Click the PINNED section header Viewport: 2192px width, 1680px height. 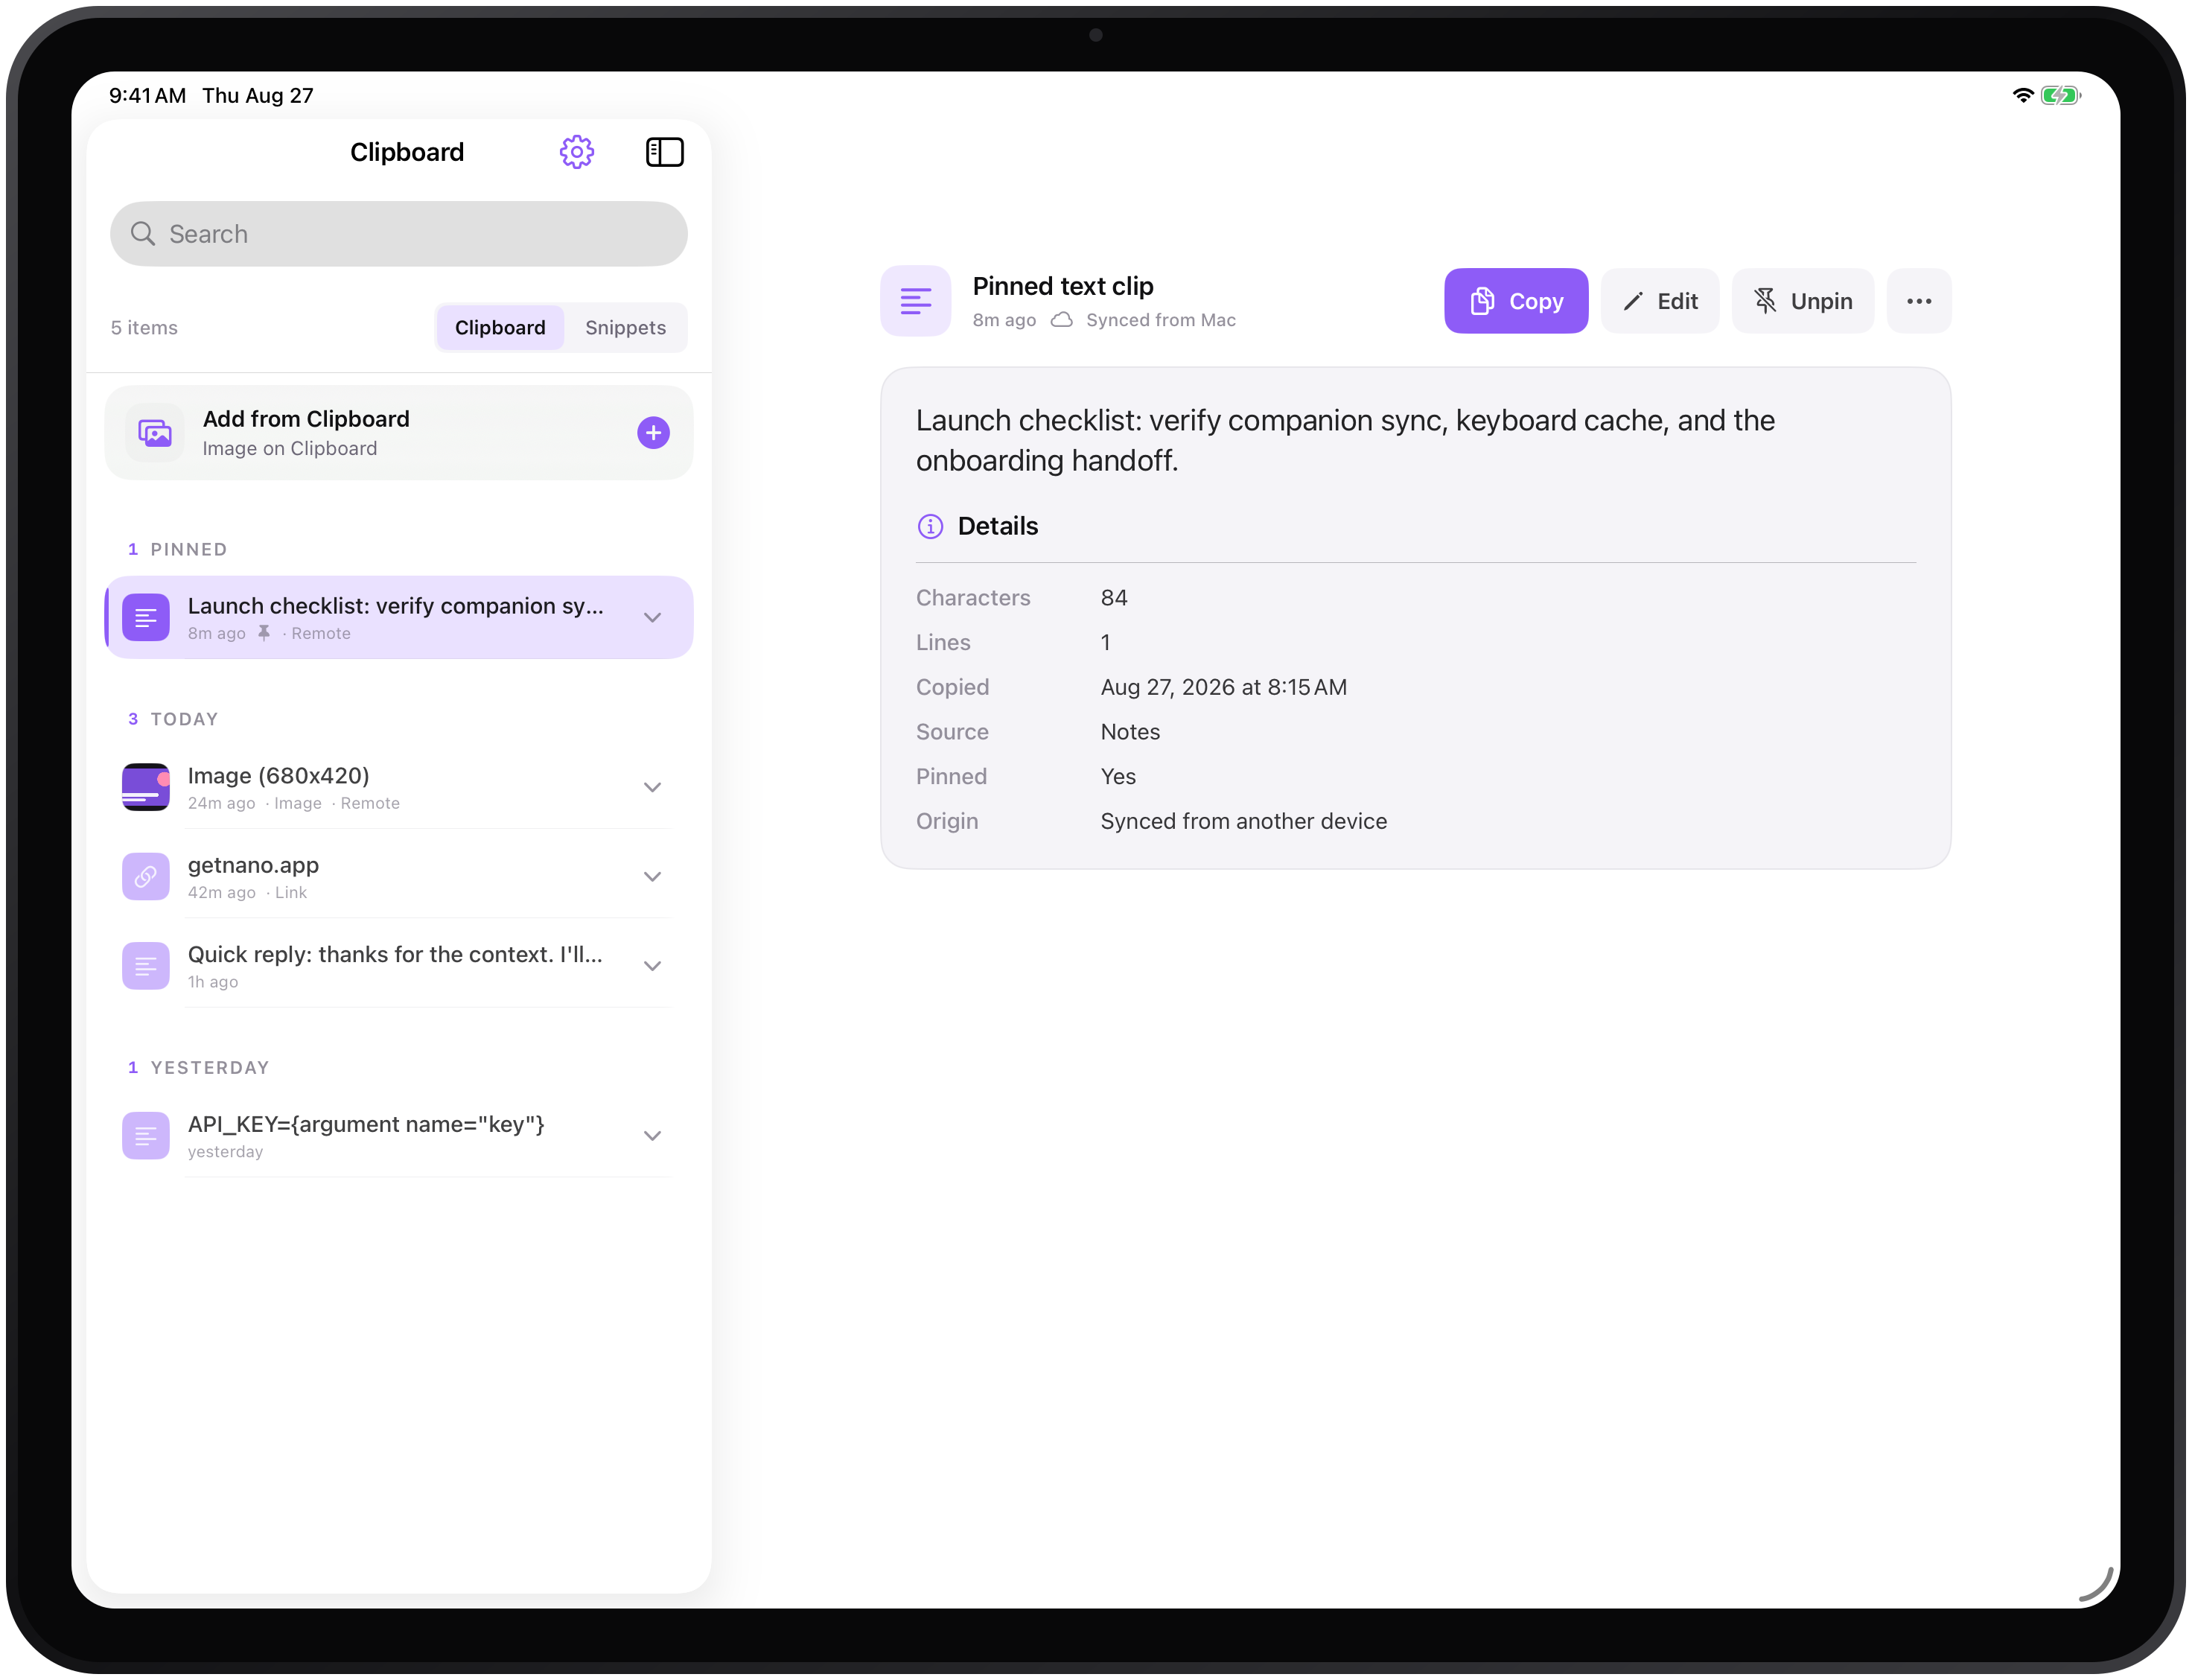[178, 549]
